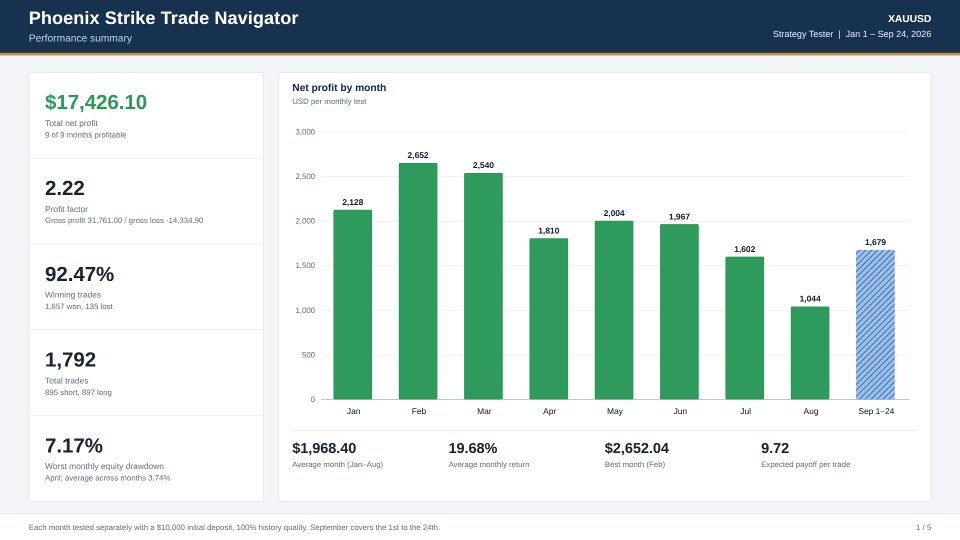Click the 2,128 data label above Jan
This screenshot has width=960, height=540.
click(x=353, y=202)
